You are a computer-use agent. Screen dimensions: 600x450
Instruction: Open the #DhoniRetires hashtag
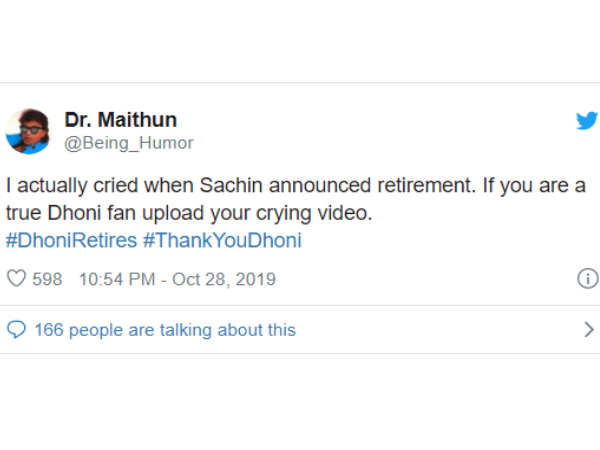[x=70, y=241]
